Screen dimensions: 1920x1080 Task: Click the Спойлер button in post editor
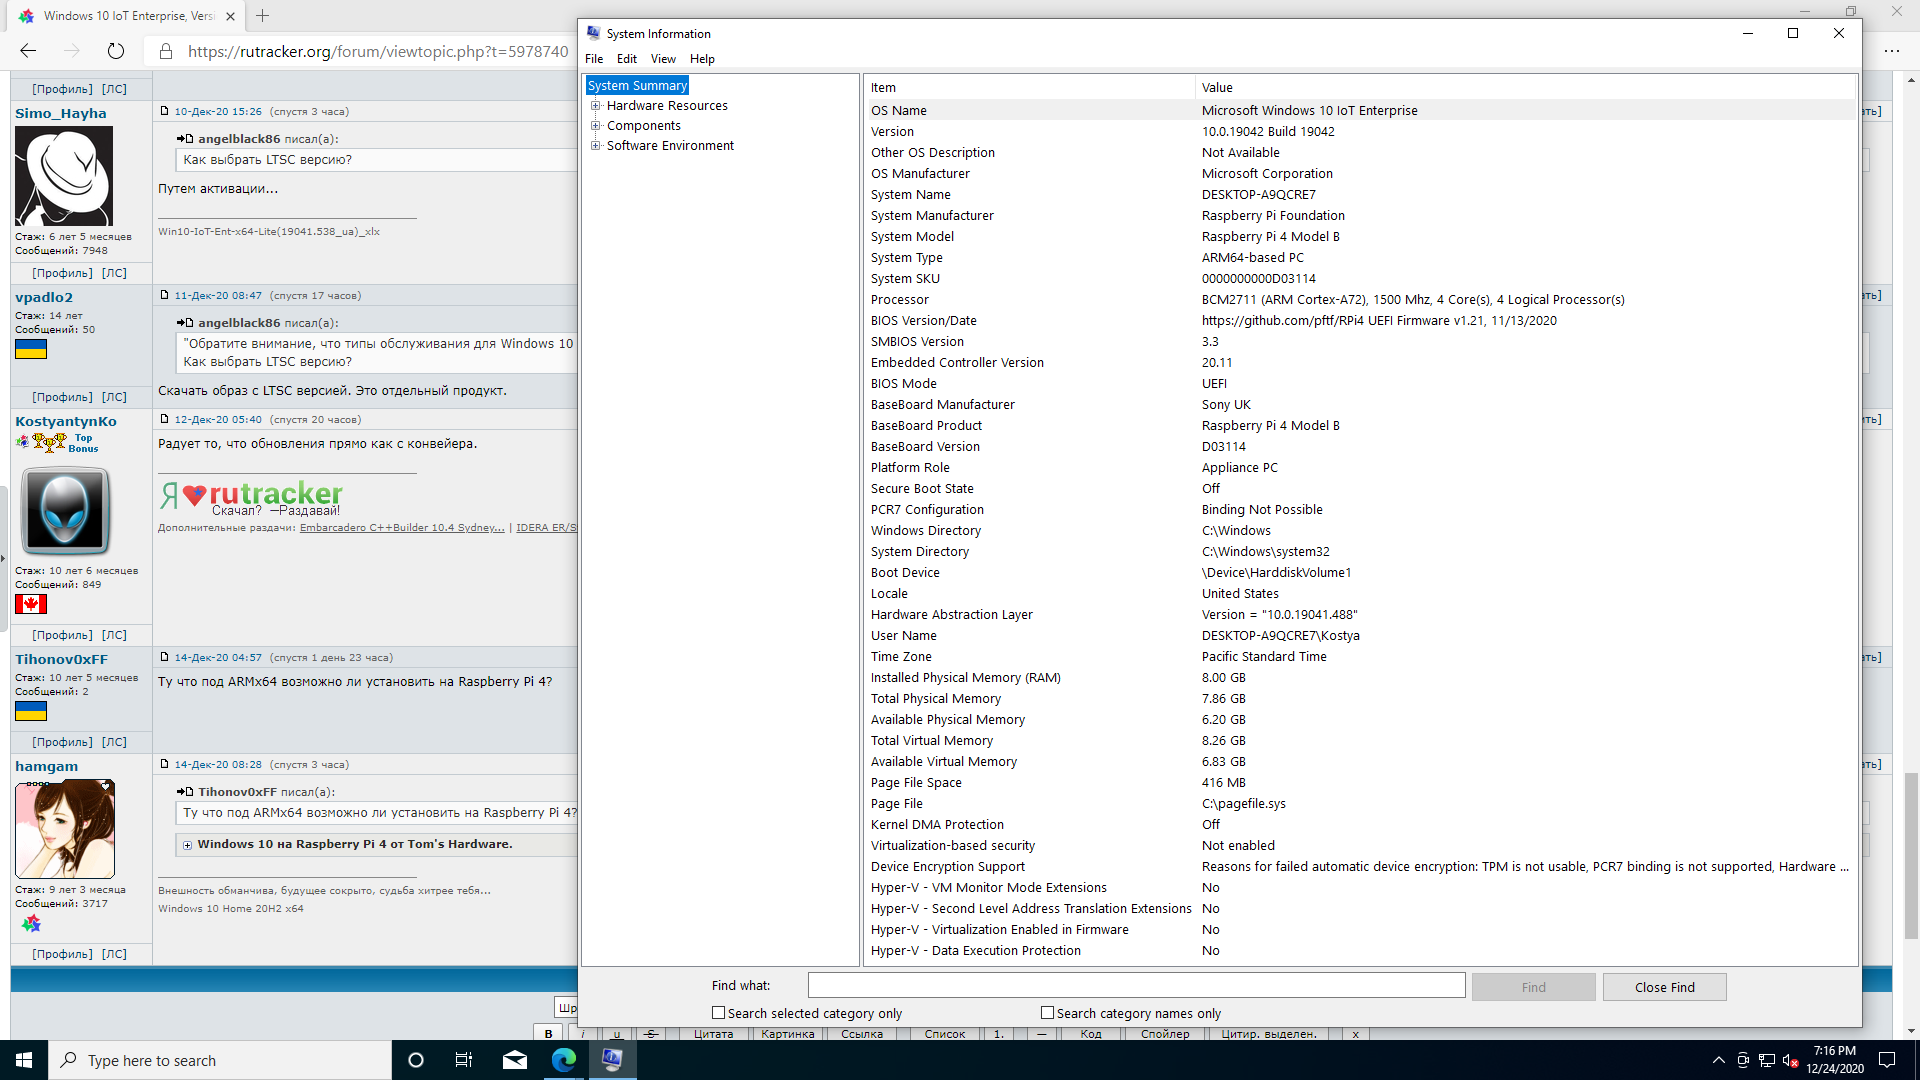click(1165, 1033)
